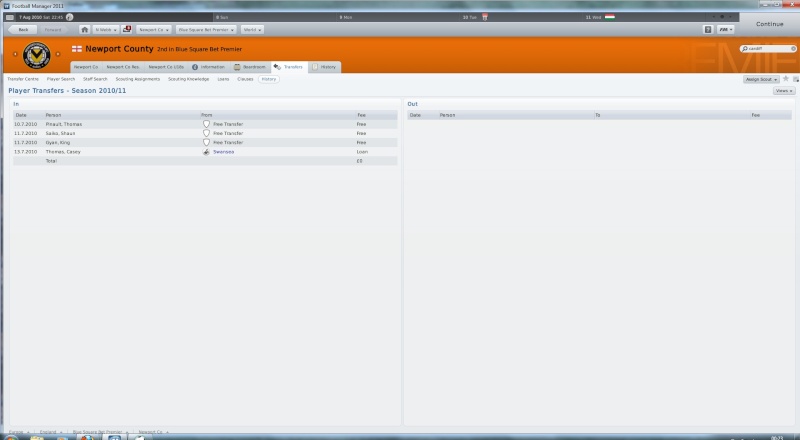Click into the search field containing cardiff
The image size is (800, 440).
tap(769, 48)
